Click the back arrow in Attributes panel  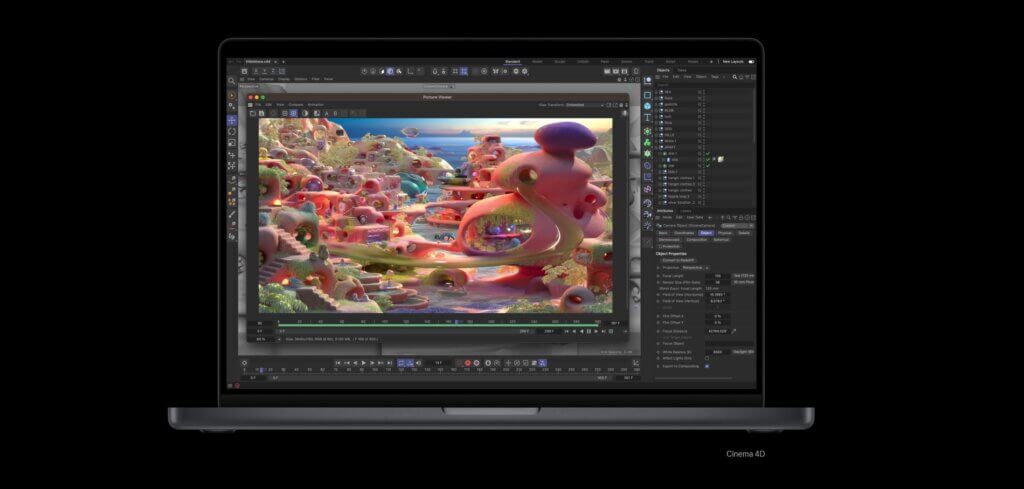tap(710, 217)
